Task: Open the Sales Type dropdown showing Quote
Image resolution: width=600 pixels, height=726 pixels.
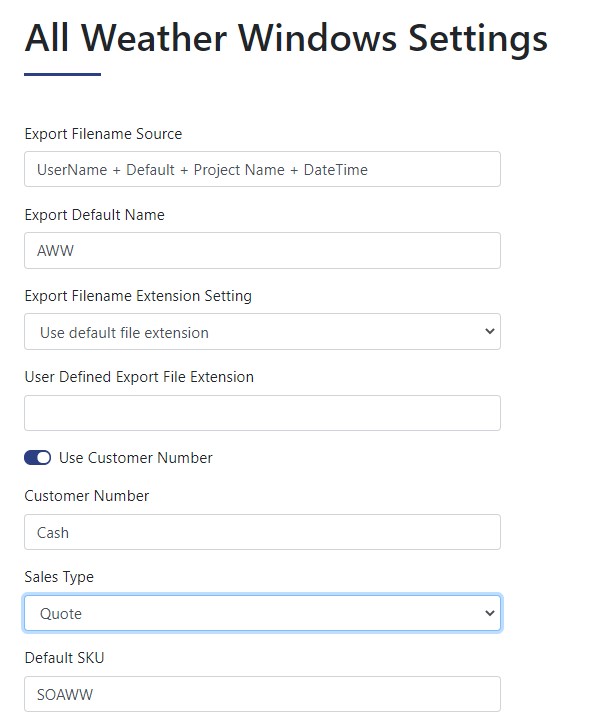Action: (x=262, y=613)
